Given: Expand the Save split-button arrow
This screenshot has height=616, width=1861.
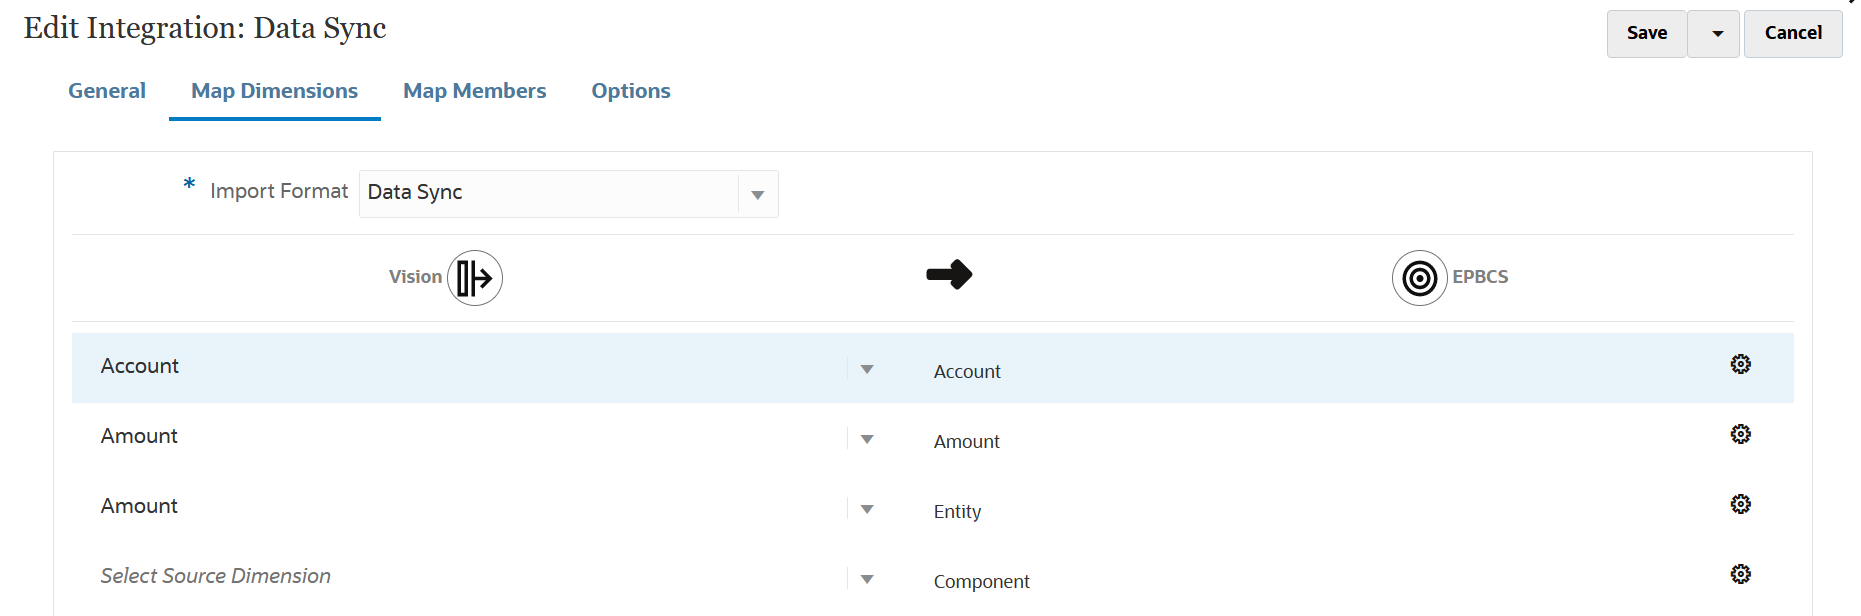Looking at the screenshot, I should coord(1717,34).
